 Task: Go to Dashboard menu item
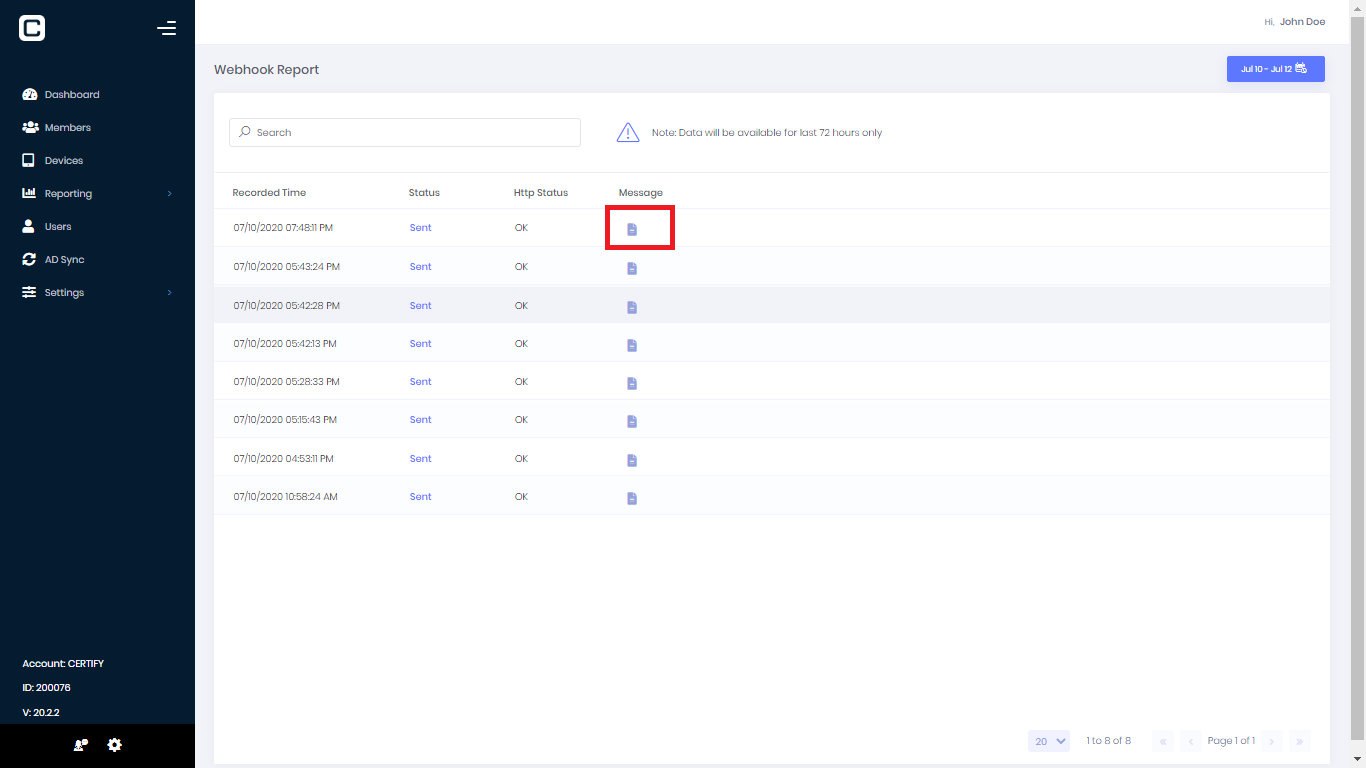pyautogui.click(x=72, y=94)
